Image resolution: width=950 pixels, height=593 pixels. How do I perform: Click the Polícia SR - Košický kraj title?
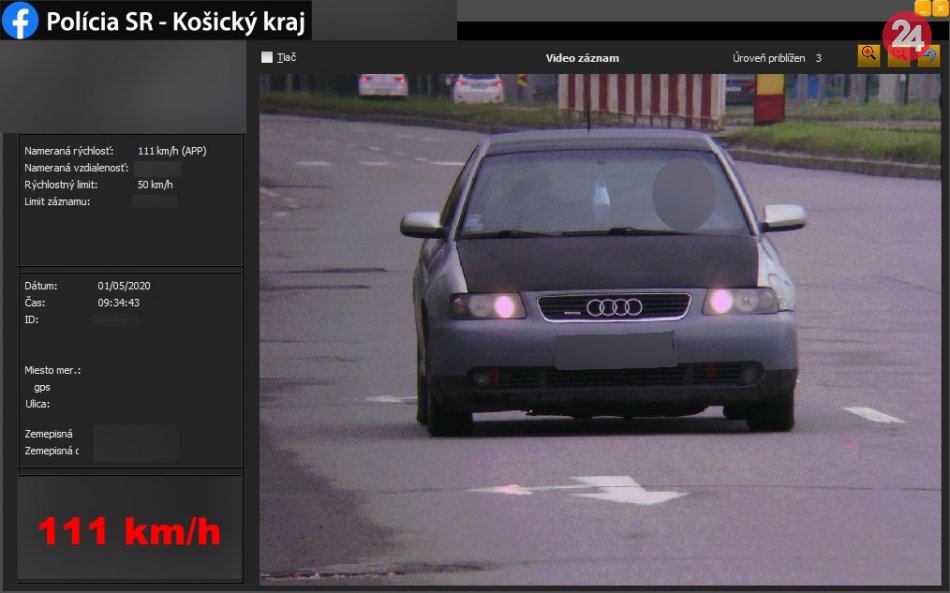coord(176,21)
